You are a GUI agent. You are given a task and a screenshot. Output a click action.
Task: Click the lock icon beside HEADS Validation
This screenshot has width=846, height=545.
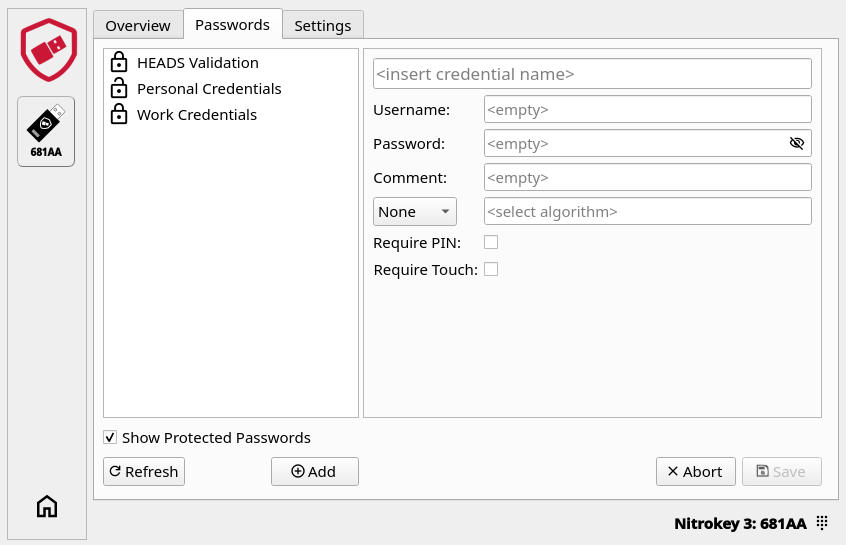click(x=119, y=63)
